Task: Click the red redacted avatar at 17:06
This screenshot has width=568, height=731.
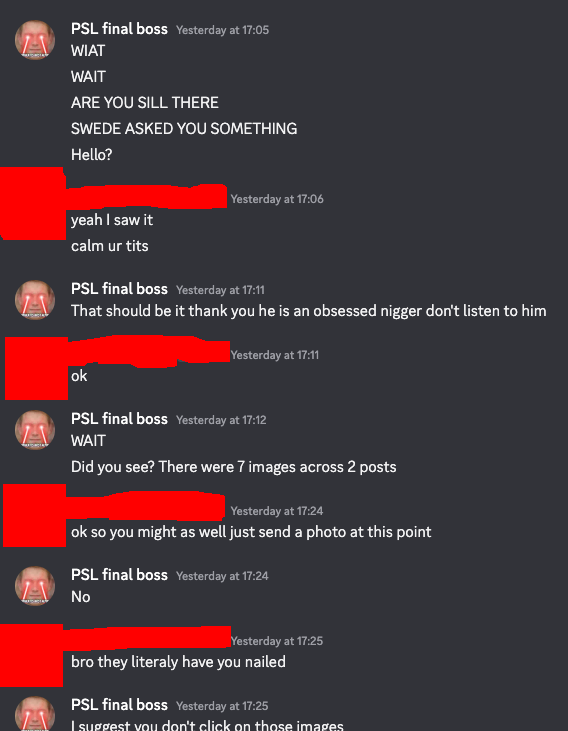Action: 33,204
